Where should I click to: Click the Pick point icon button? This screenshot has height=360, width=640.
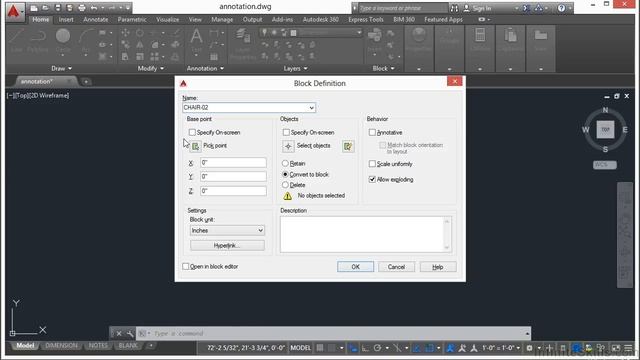click(196, 146)
